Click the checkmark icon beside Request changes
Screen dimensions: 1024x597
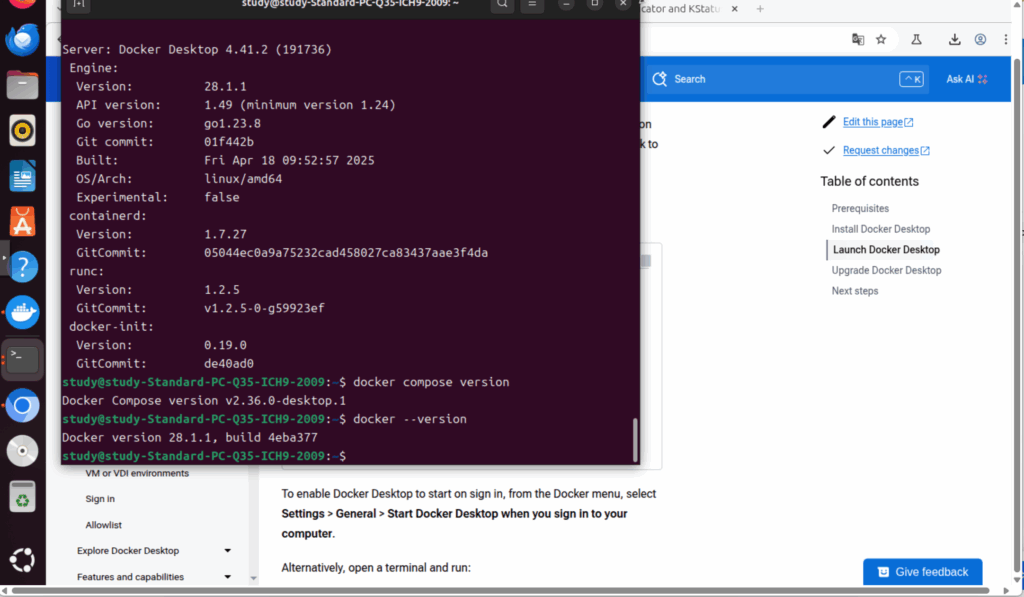tap(829, 150)
